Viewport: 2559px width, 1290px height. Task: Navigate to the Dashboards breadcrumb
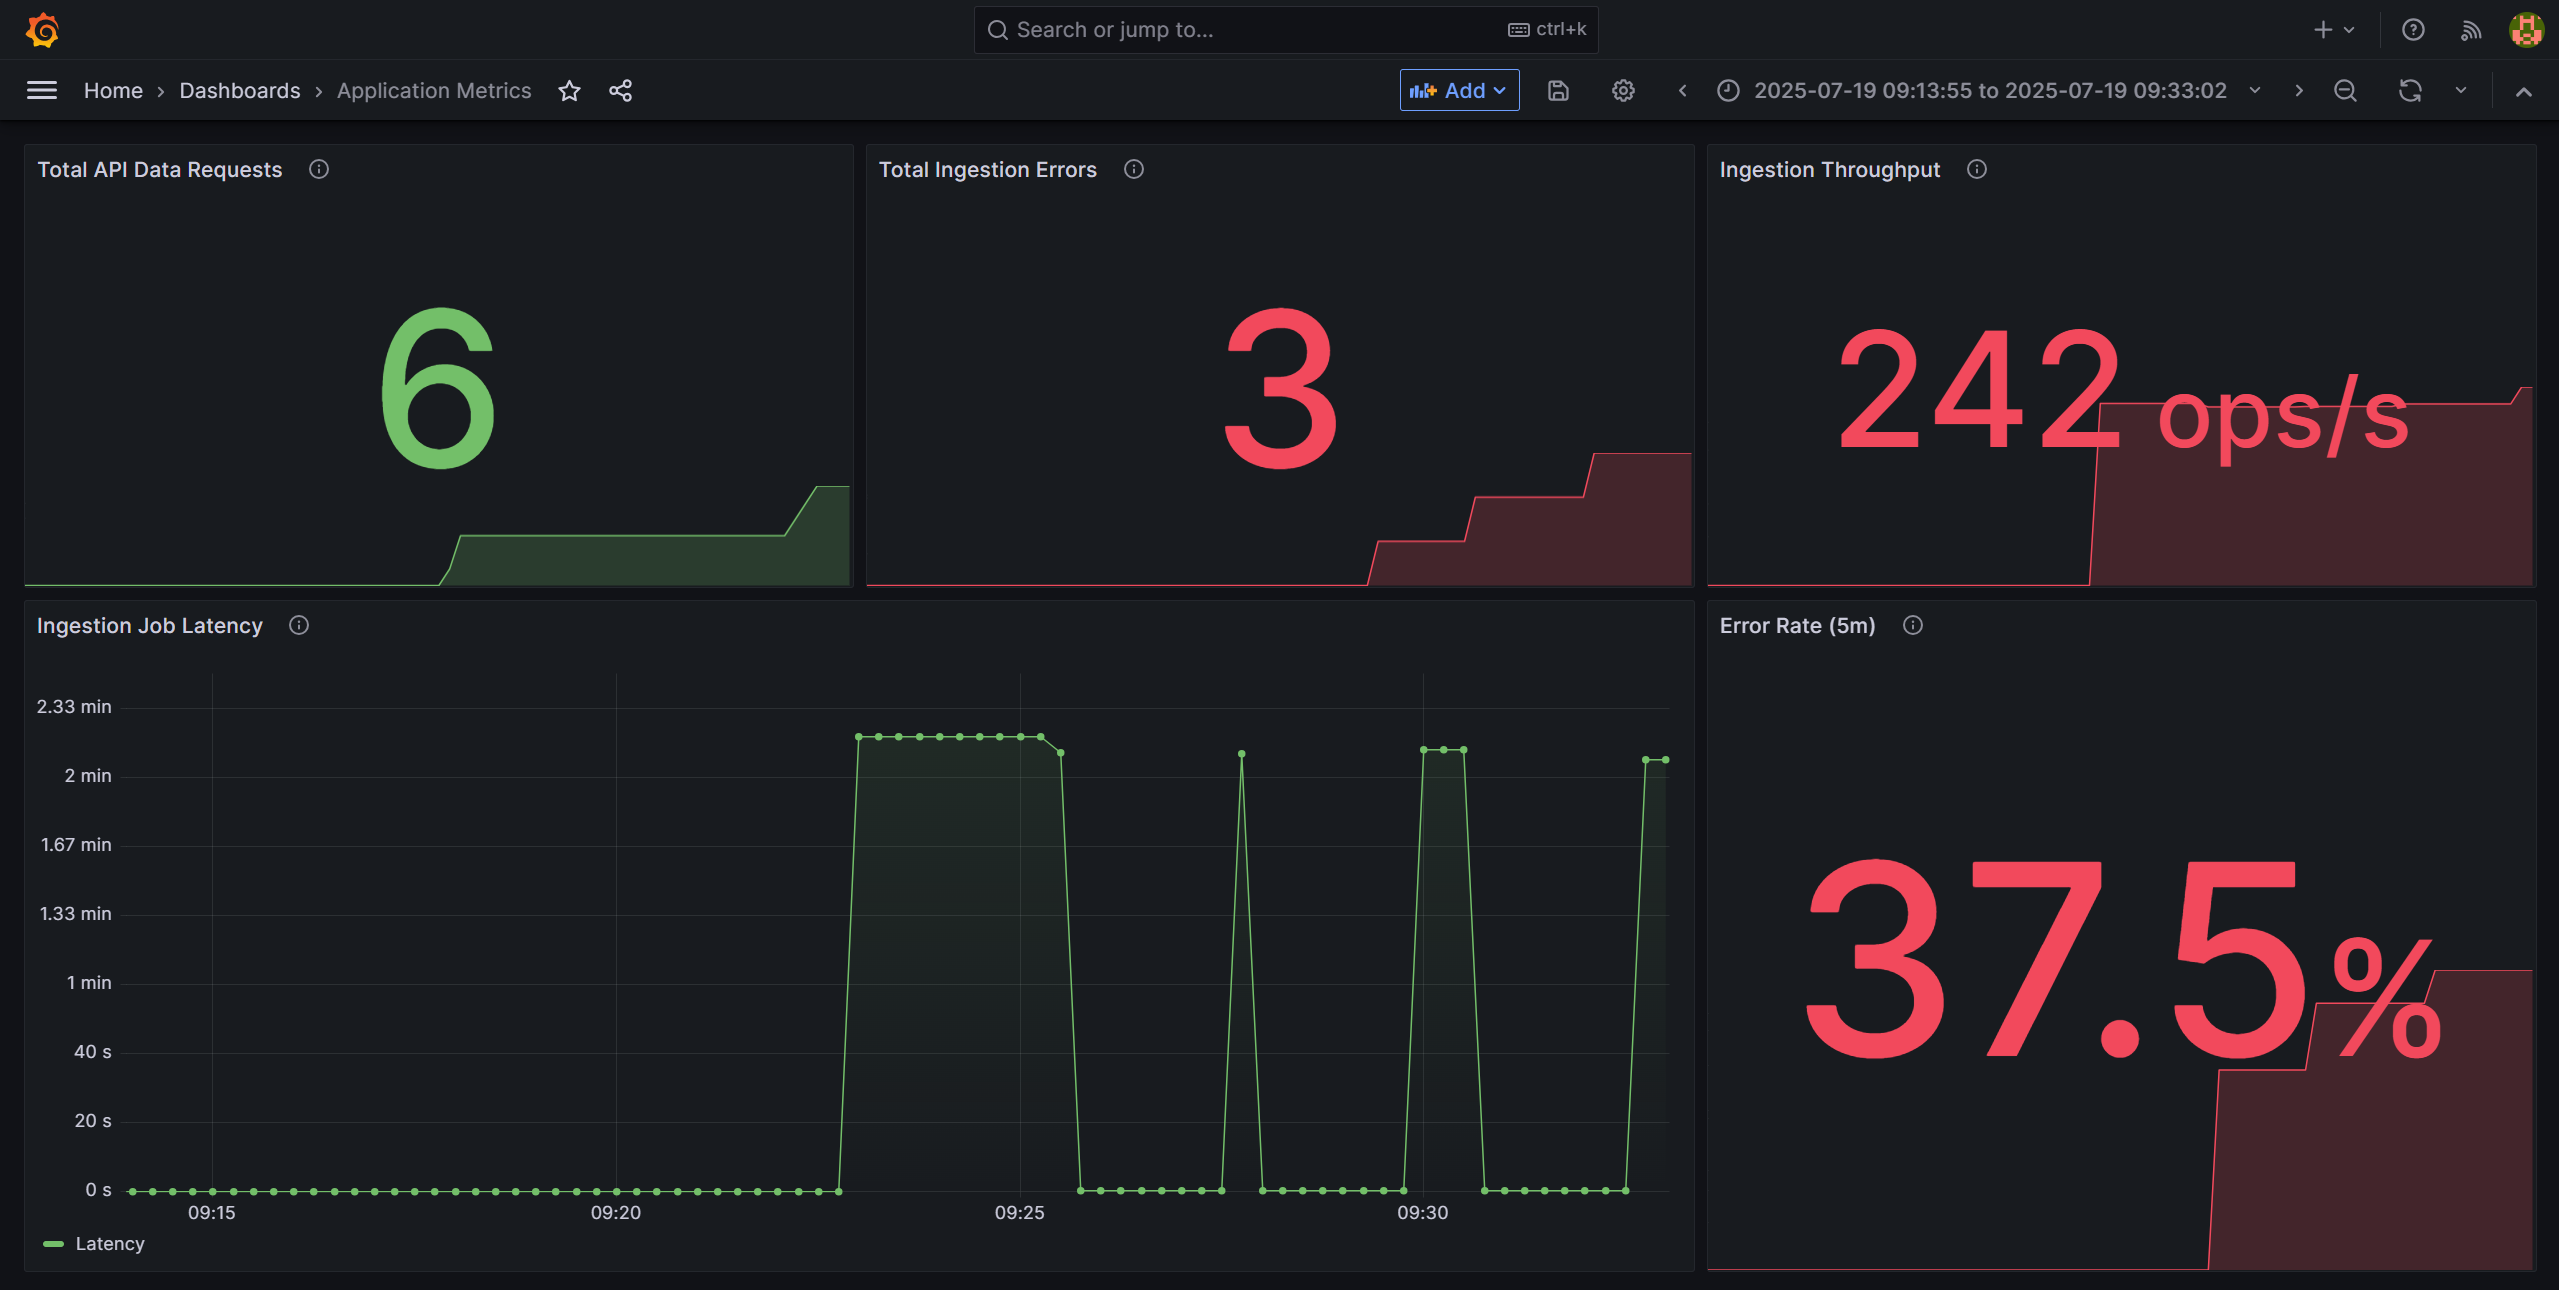(x=239, y=91)
